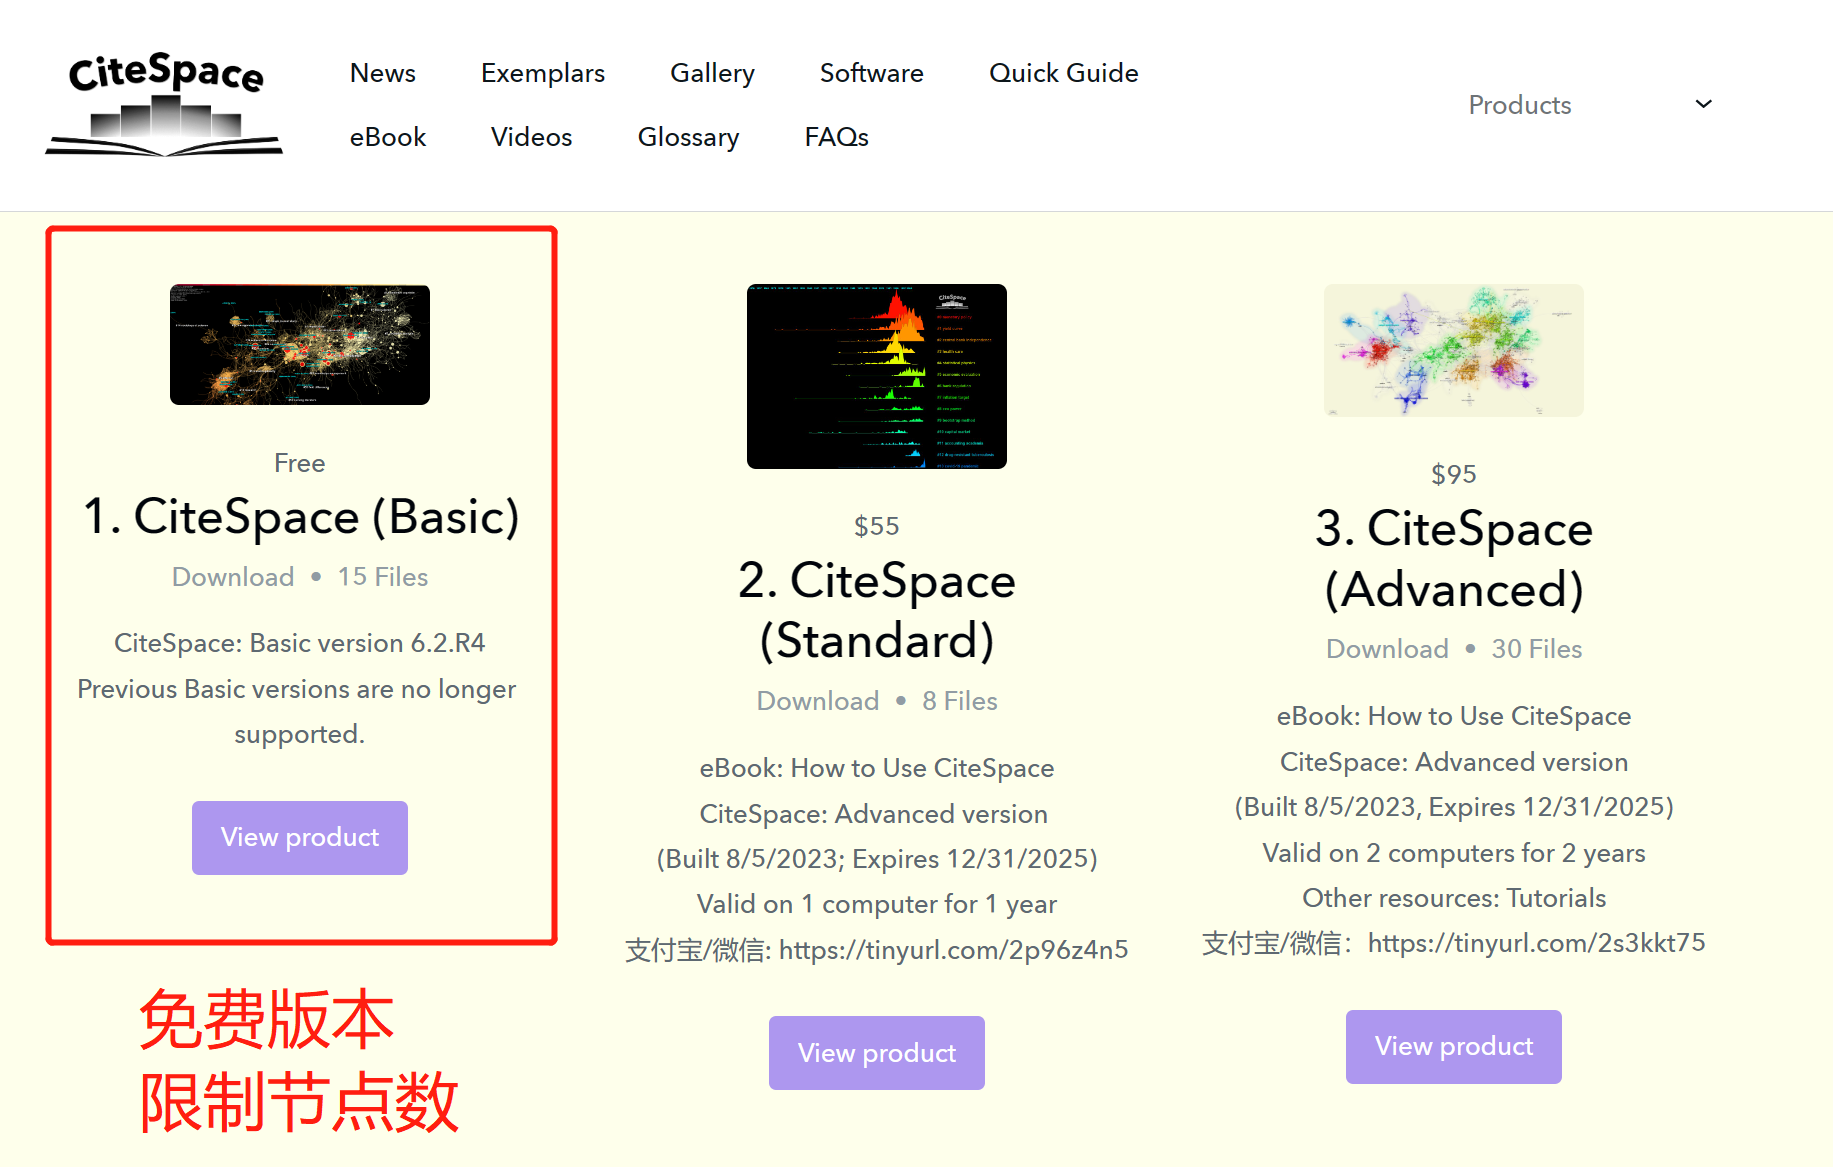Open the Glossary page
The image size is (1833, 1167).
688,137
